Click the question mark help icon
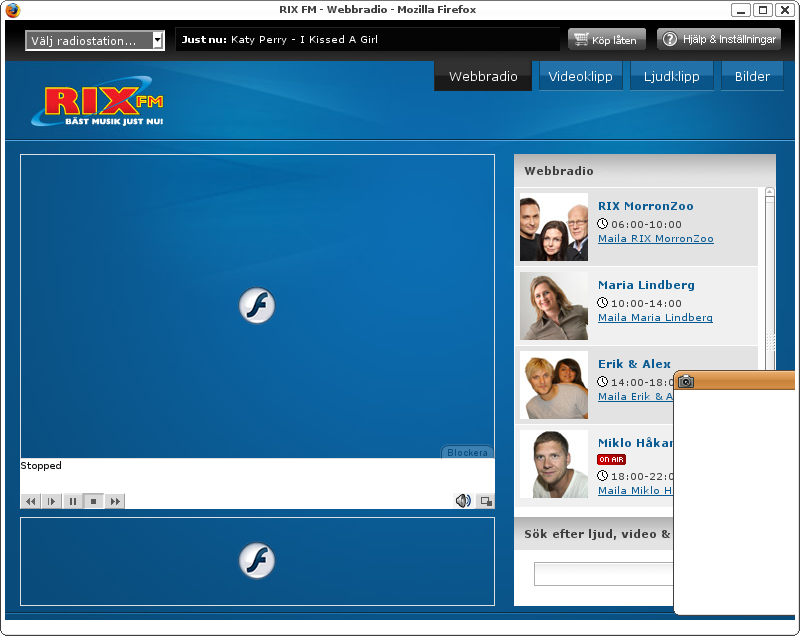The width and height of the screenshot is (800, 636). click(669, 39)
